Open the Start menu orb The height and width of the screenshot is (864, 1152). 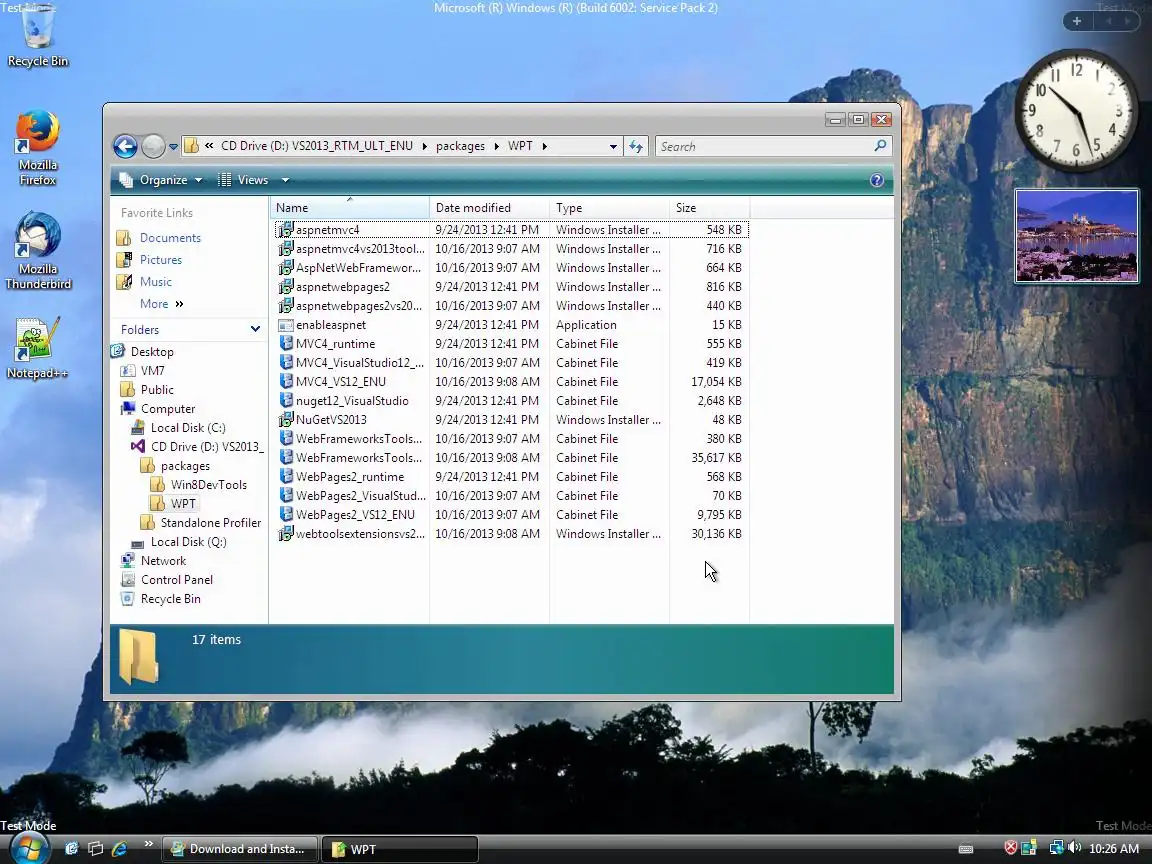tap(29, 849)
